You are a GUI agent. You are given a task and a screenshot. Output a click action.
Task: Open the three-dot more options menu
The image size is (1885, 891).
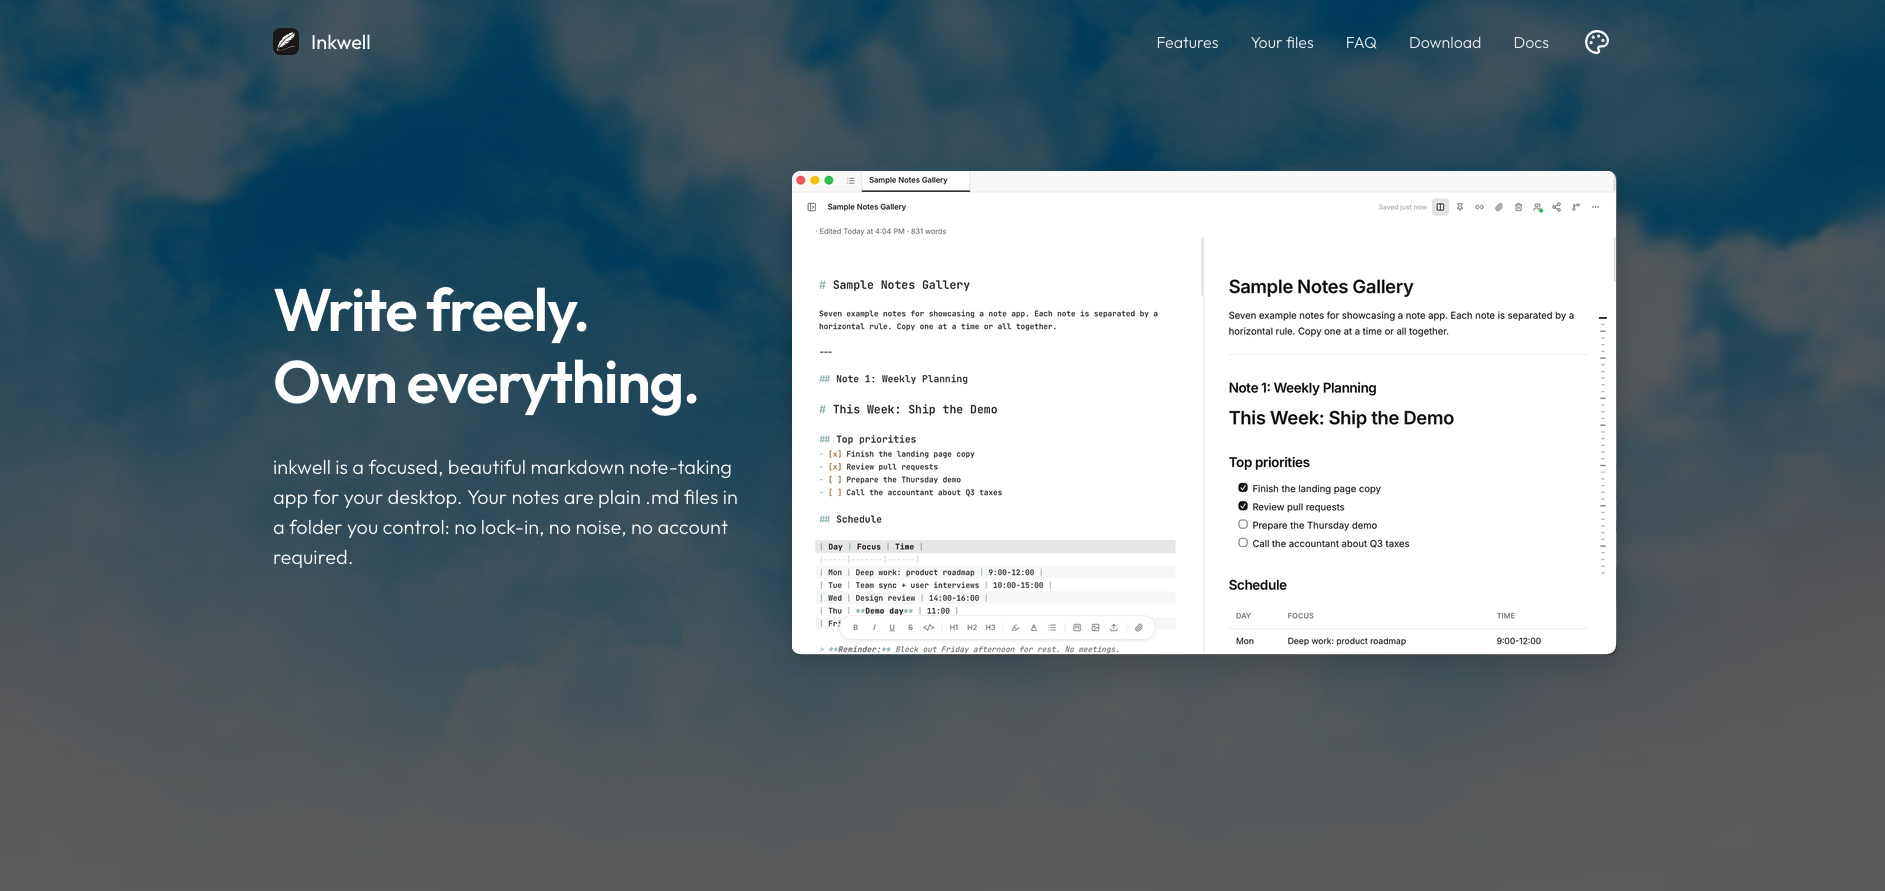[1596, 207]
